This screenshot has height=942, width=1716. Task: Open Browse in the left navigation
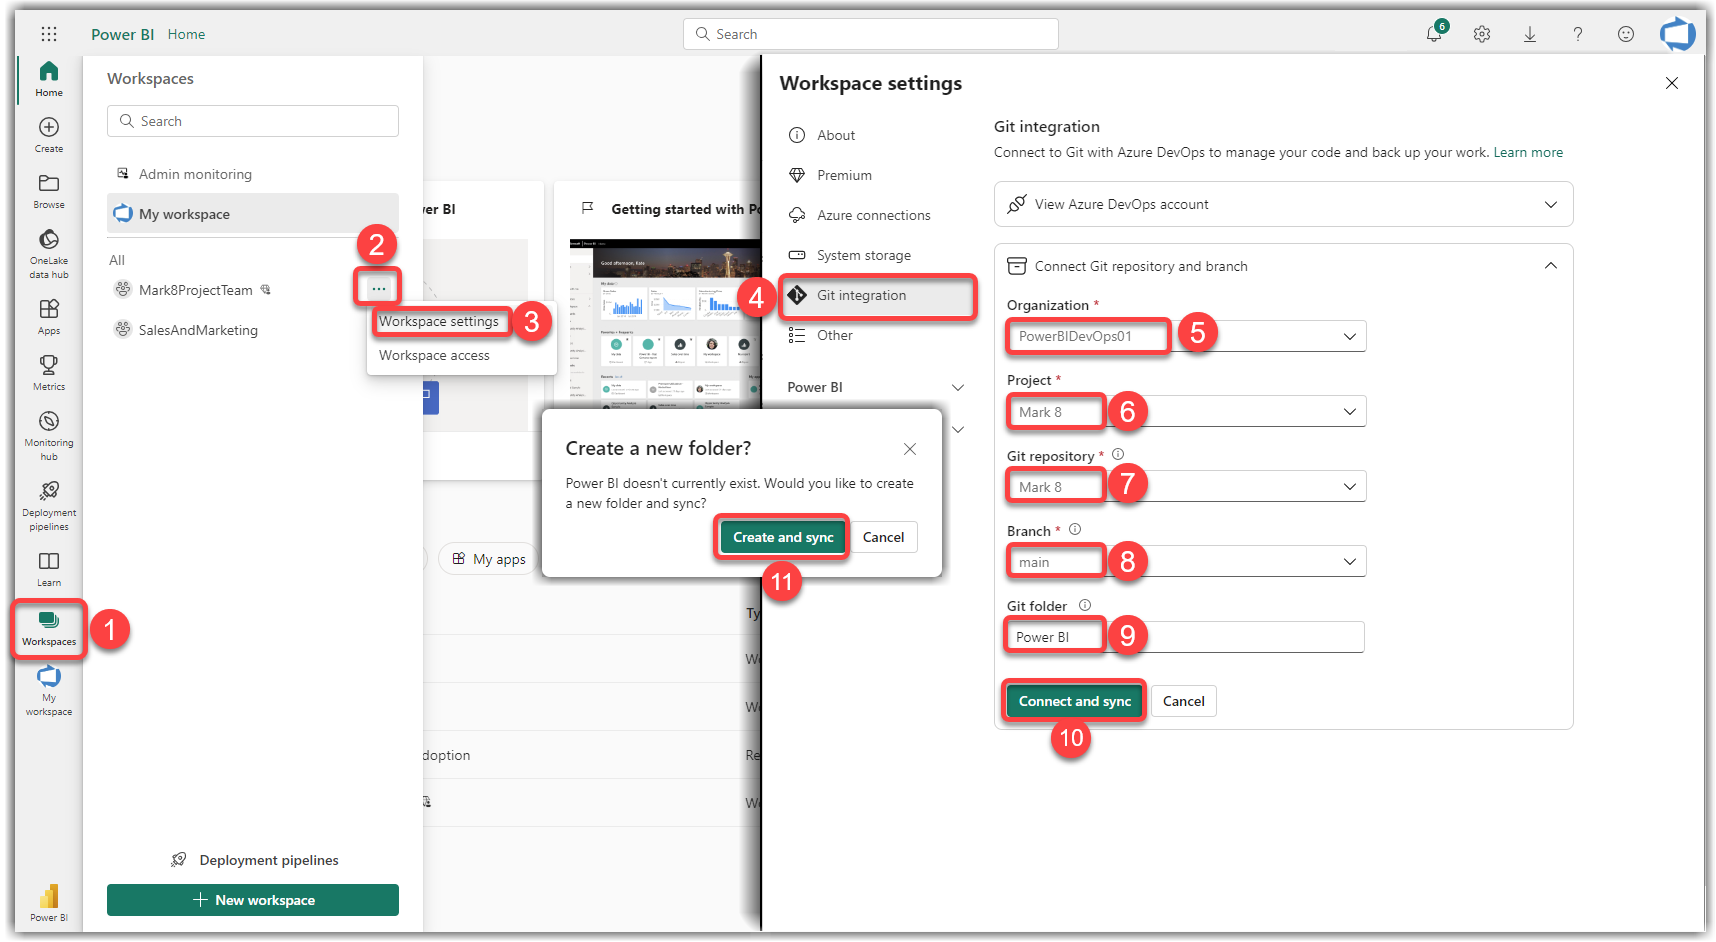click(49, 191)
